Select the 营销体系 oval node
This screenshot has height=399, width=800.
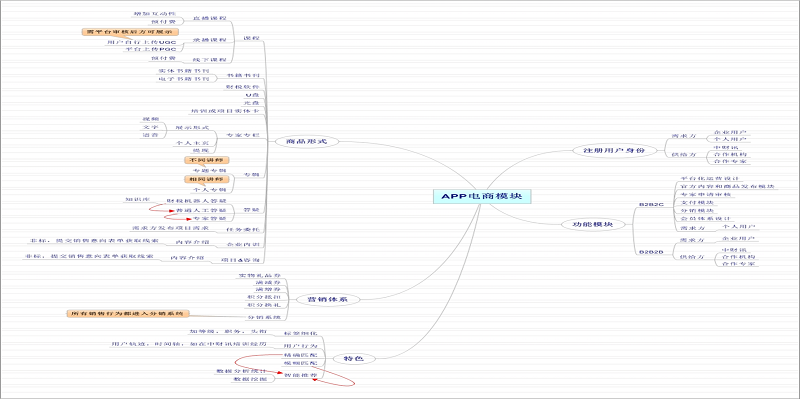328,300
